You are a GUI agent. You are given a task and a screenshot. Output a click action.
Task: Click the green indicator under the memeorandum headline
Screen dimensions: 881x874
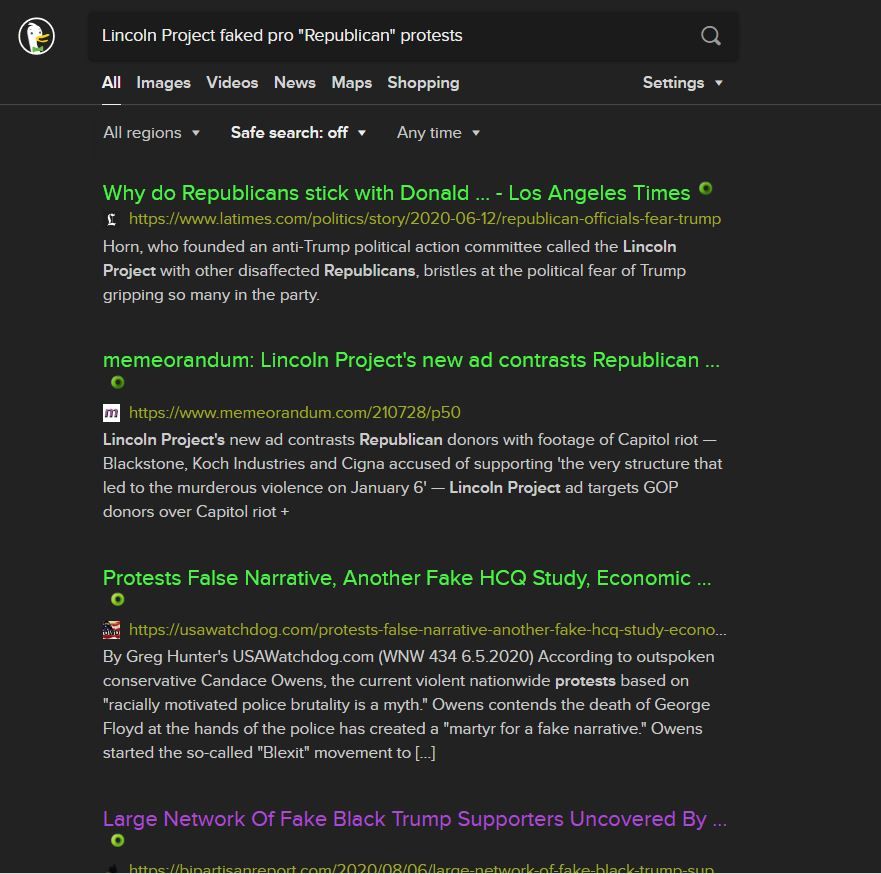(117, 382)
